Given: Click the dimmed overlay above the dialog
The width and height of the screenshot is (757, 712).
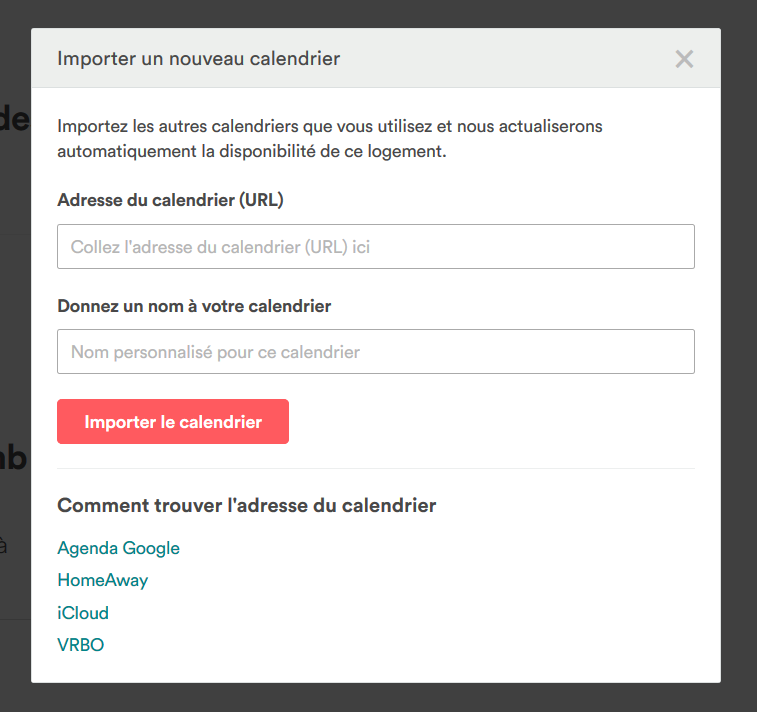Looking at the screenshot, I should [378, 14].
